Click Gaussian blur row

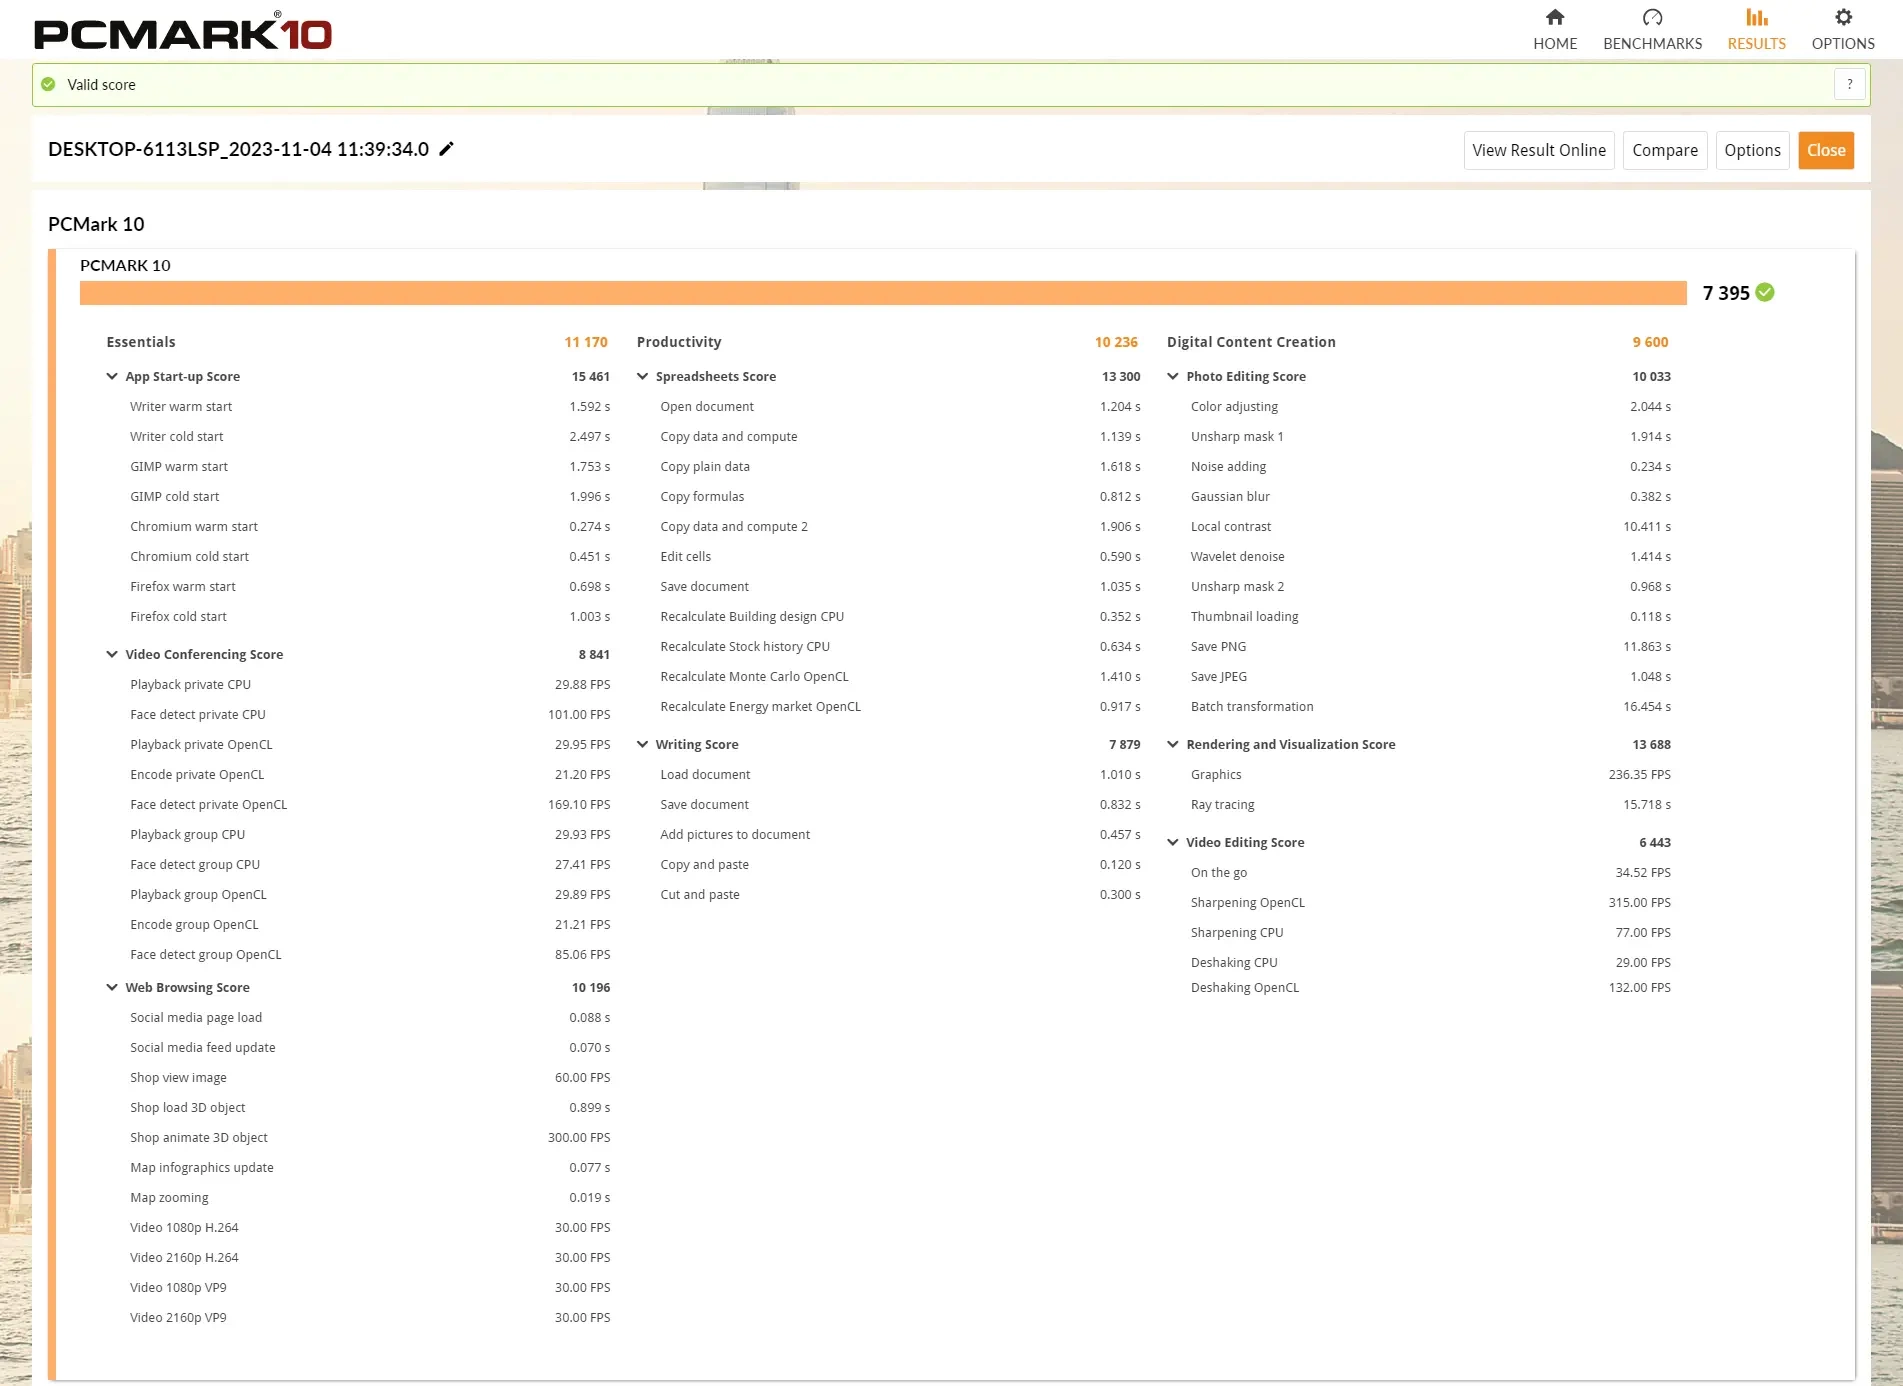[x=1430, y=497]
